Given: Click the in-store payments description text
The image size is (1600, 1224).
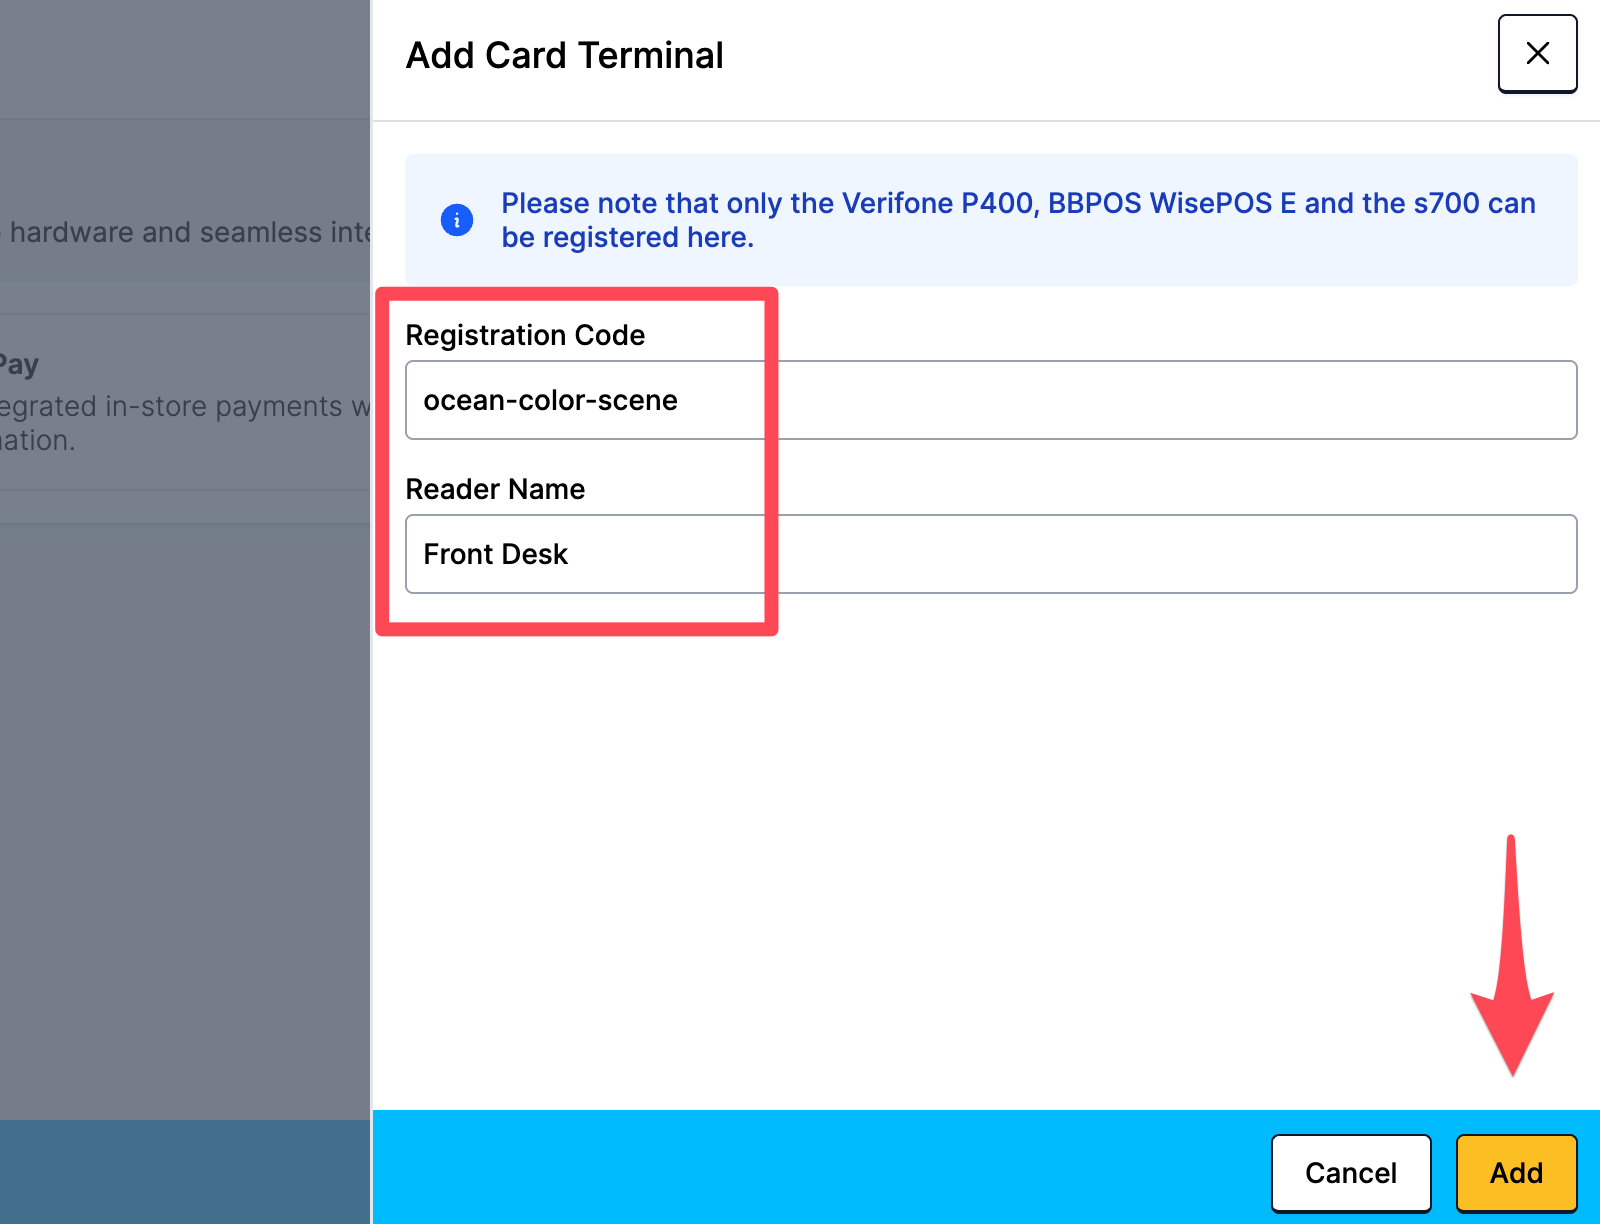Looking at the screenshot, I should click(186, 406).
